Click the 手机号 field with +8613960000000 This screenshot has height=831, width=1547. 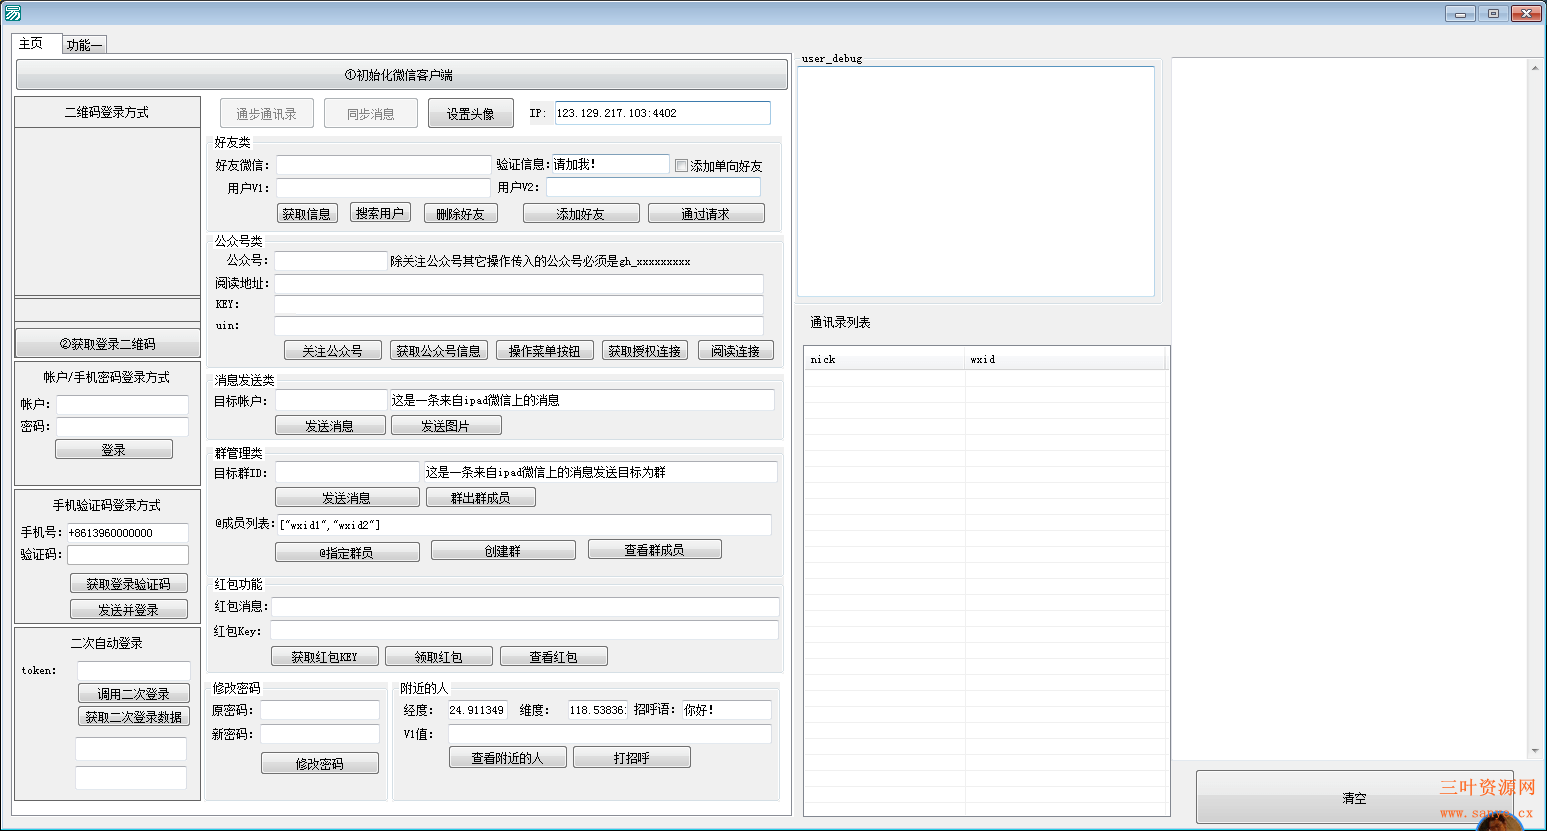click(x=128, y=533)
